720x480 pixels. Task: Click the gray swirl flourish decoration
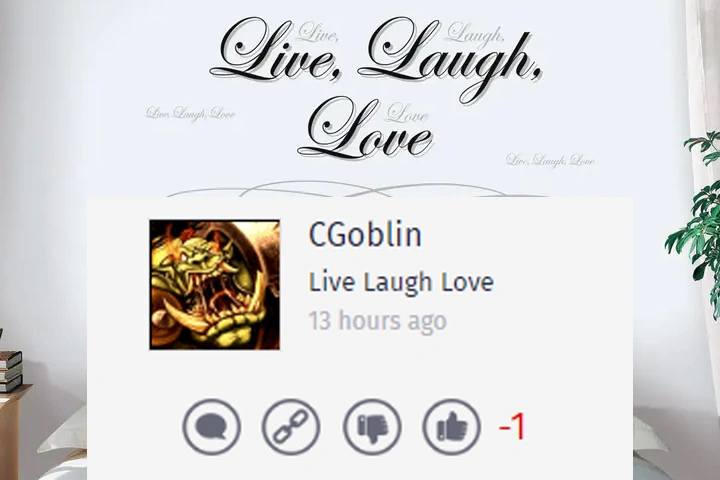point(358,189)
